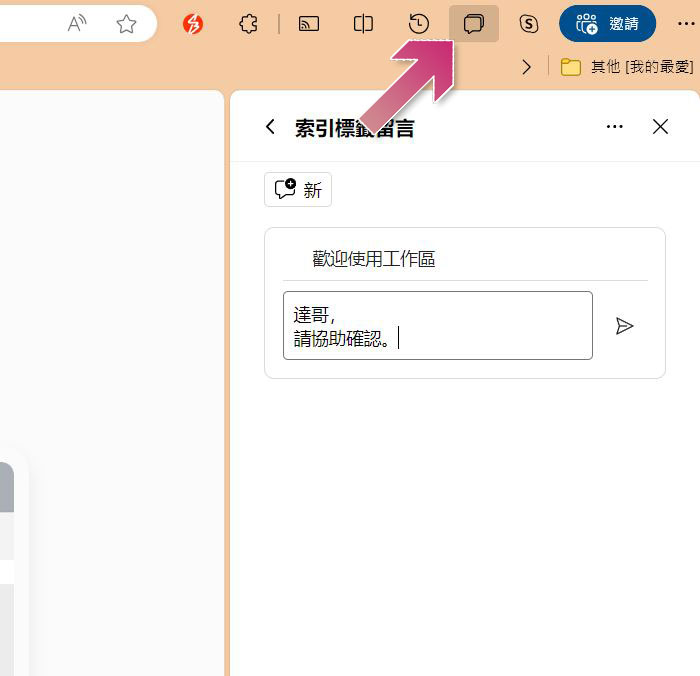Open the 其他 [我的最愛] folder
The height and width of the screenshot is (676, 700).
(x=627, y=67)
